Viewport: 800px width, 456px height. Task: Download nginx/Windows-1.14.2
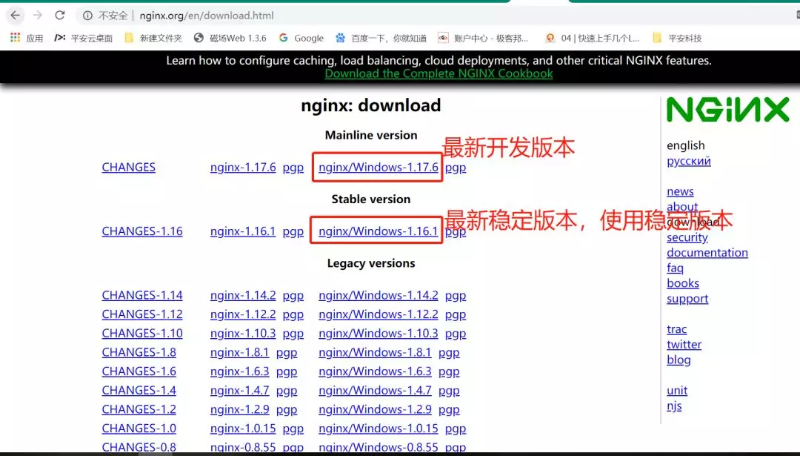(378, 295)
